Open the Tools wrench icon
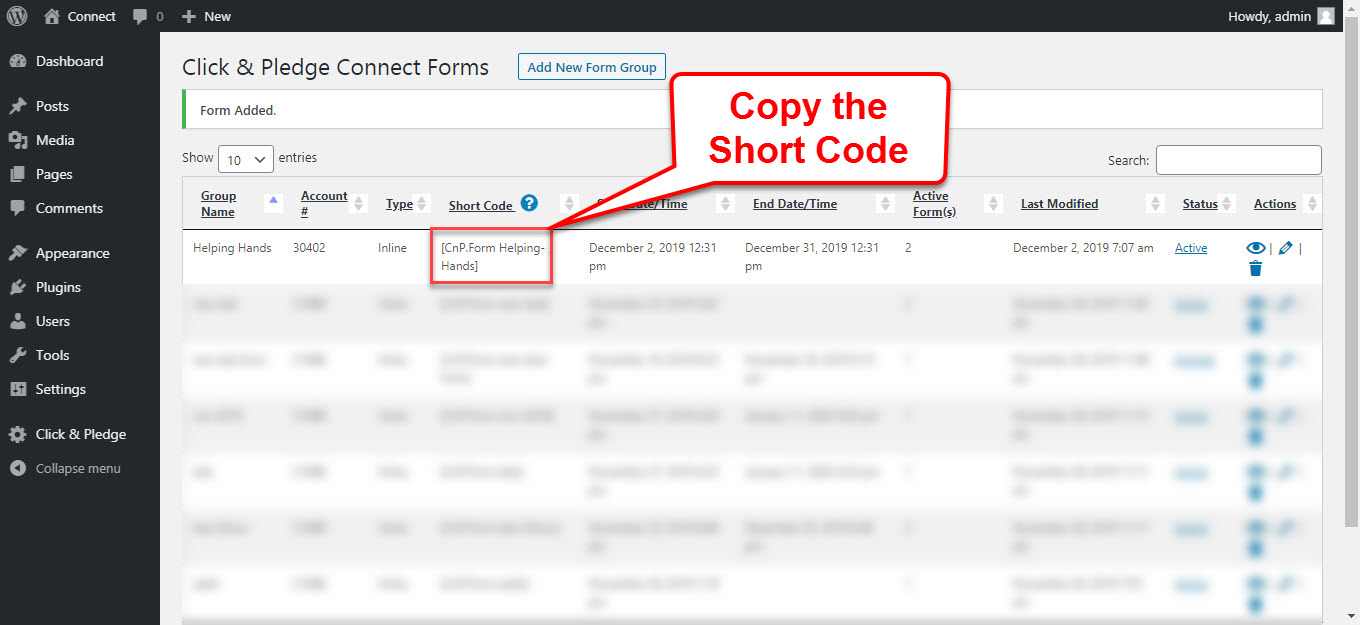This screenshot has height=625, width=1360. pyautogui.click(x=18, y=355)
